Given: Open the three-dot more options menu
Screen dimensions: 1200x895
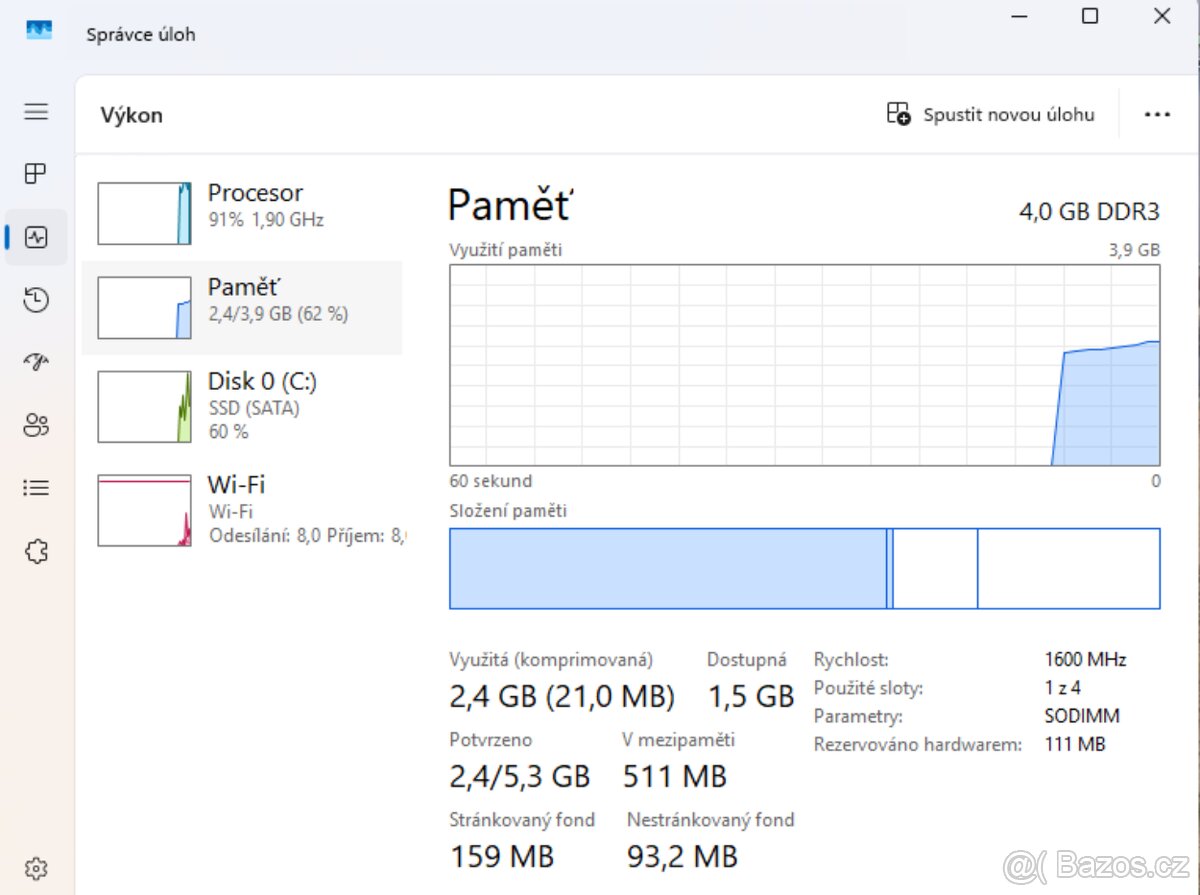Looking at the screenshot, I should click(x=1157, y=115).
